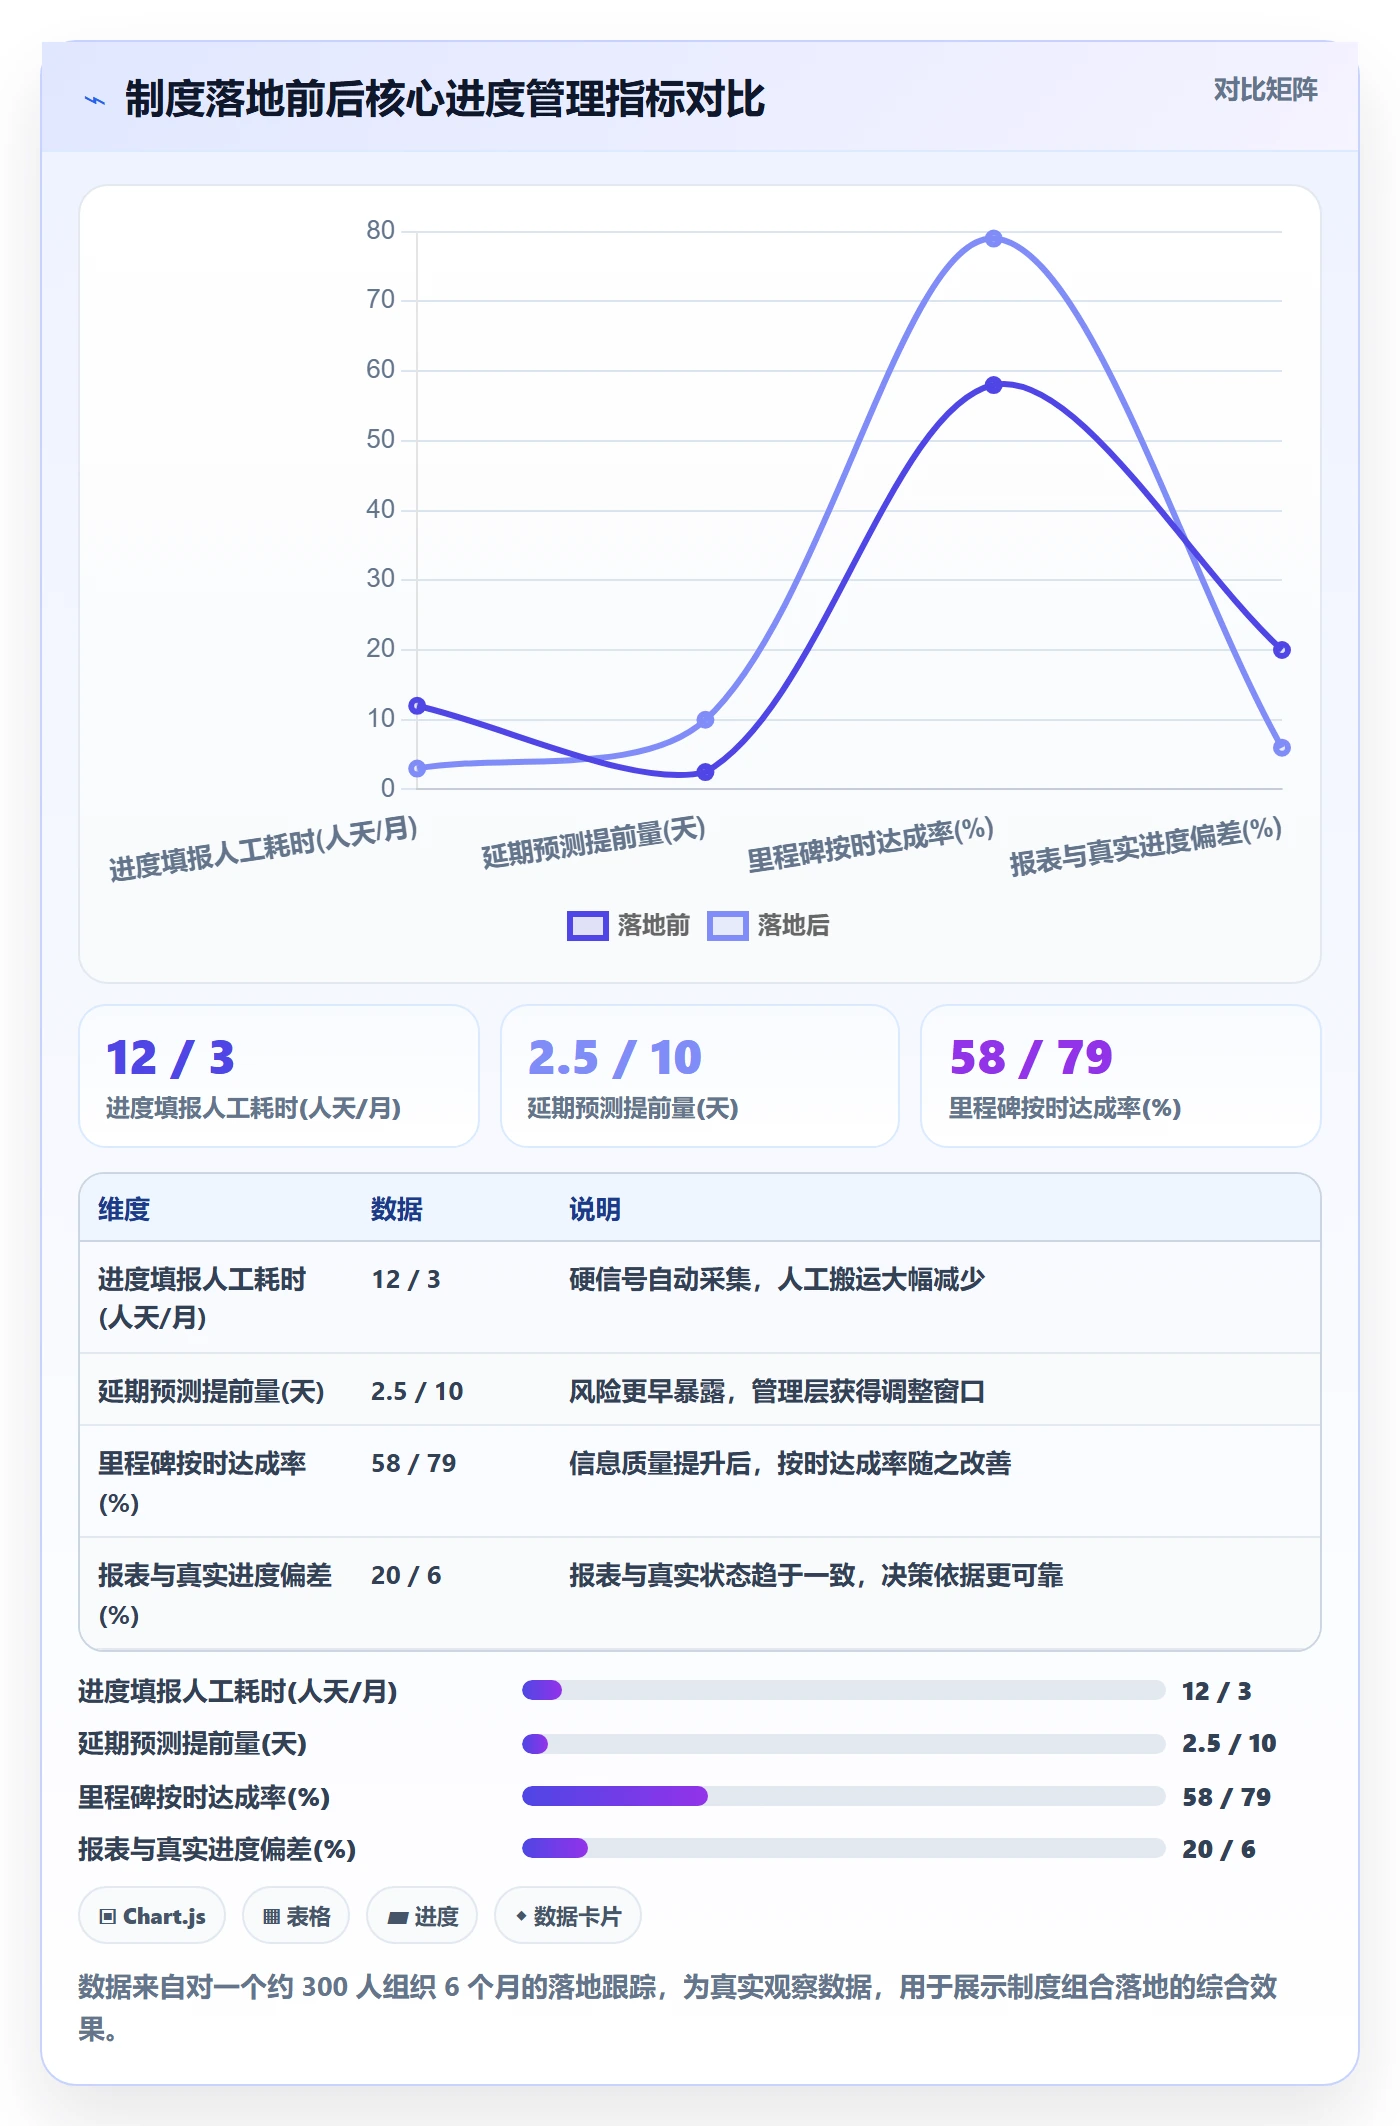Click the 落地后 data point at 6

(x=1282, y=747)
